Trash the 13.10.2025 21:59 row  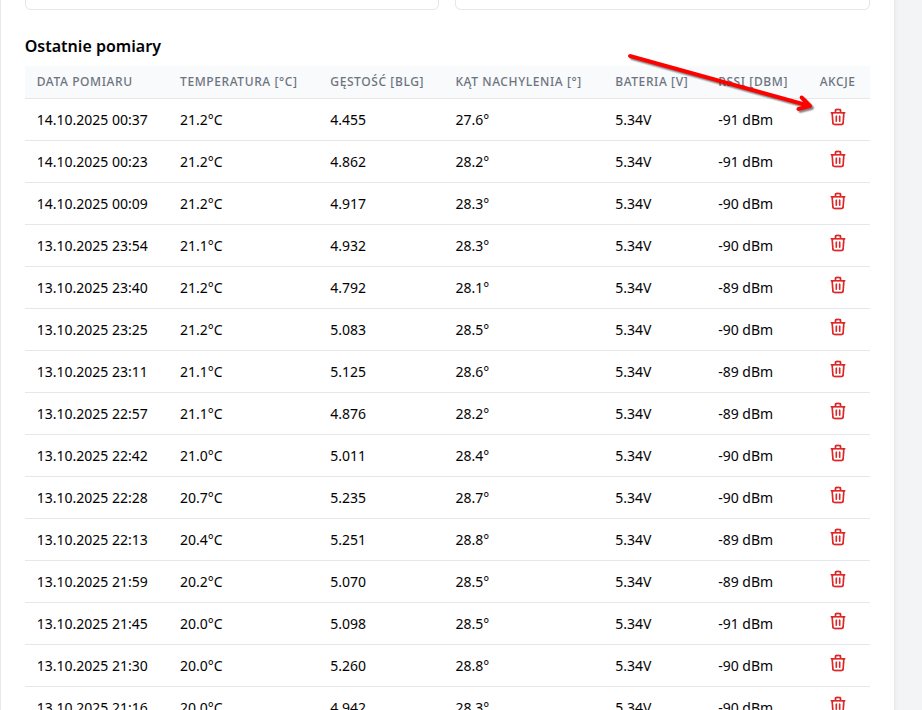click(x=838, y=580)
